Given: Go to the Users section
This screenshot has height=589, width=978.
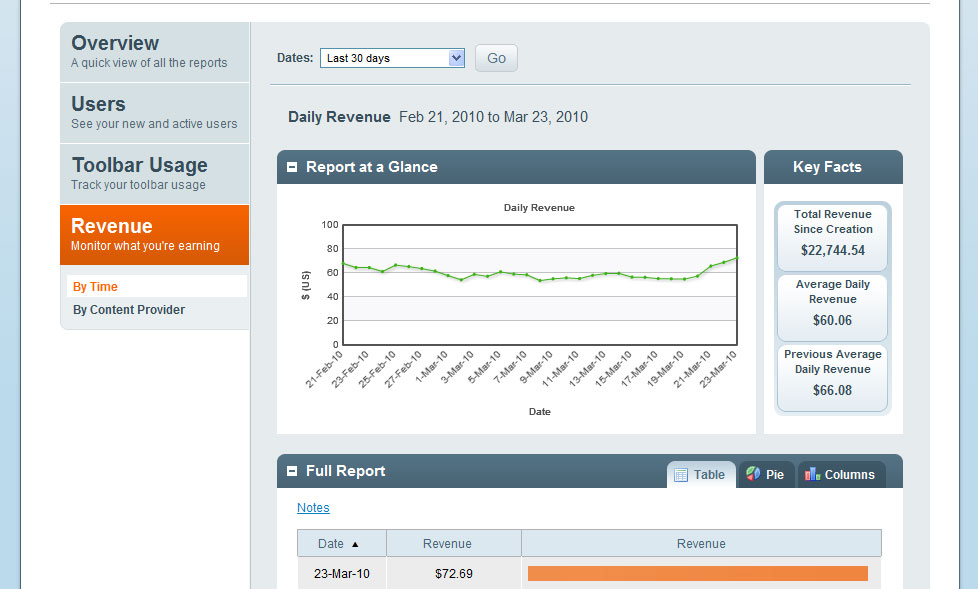Looking at the screenshot, I should 154,113.
